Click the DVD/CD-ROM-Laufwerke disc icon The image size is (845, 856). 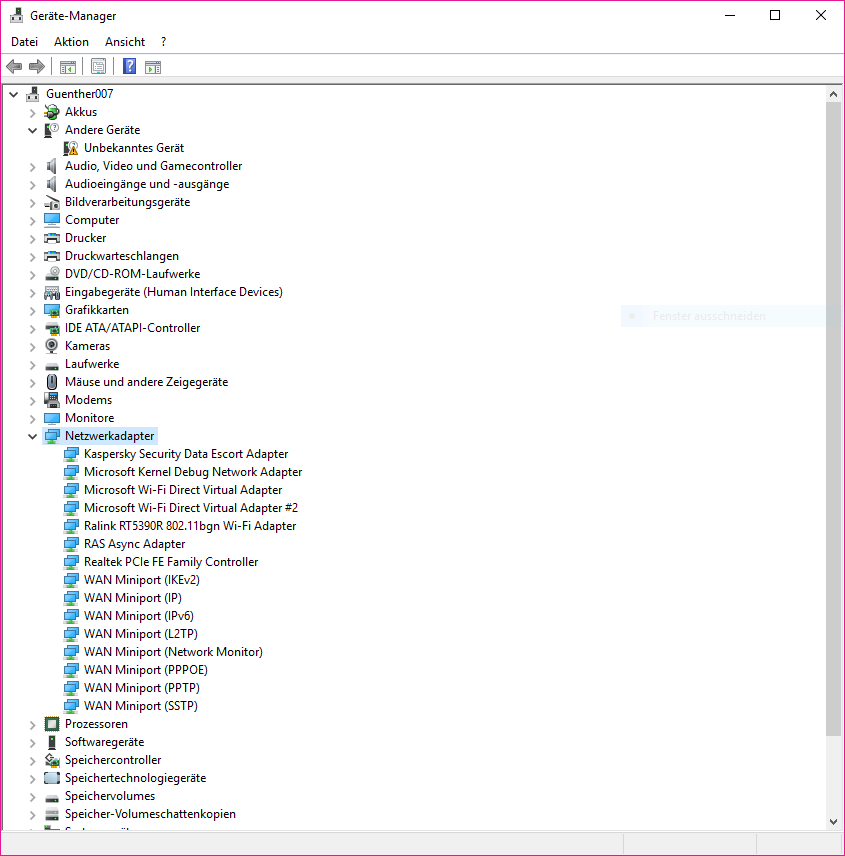[52, 274]
